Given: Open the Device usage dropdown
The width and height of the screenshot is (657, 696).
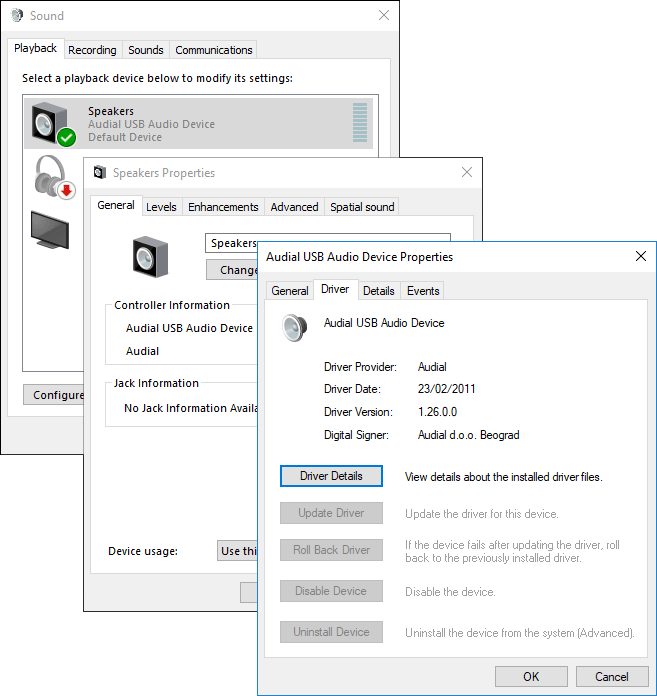Looking at the screenshot, I should (237, 551).
